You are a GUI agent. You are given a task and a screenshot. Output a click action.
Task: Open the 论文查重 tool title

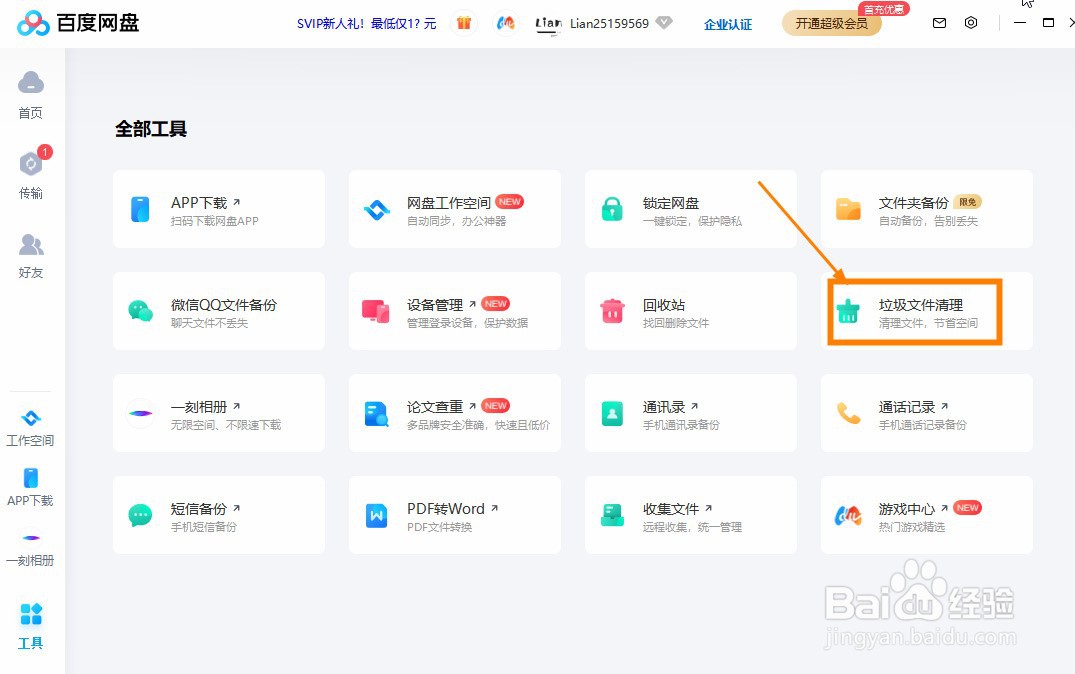point(435,407)
